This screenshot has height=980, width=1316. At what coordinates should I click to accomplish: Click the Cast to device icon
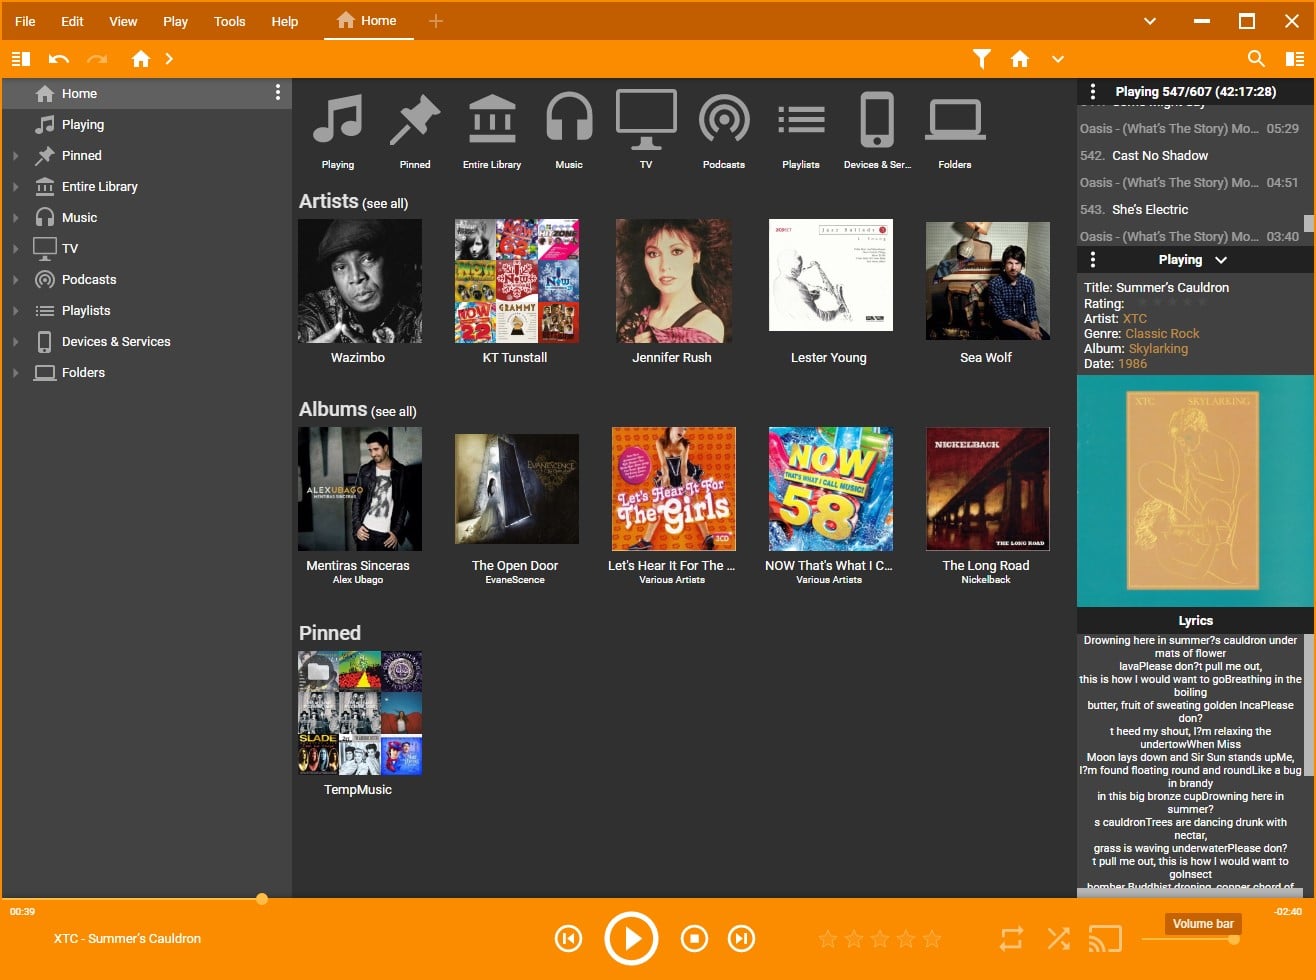[x=1104, y=938]
